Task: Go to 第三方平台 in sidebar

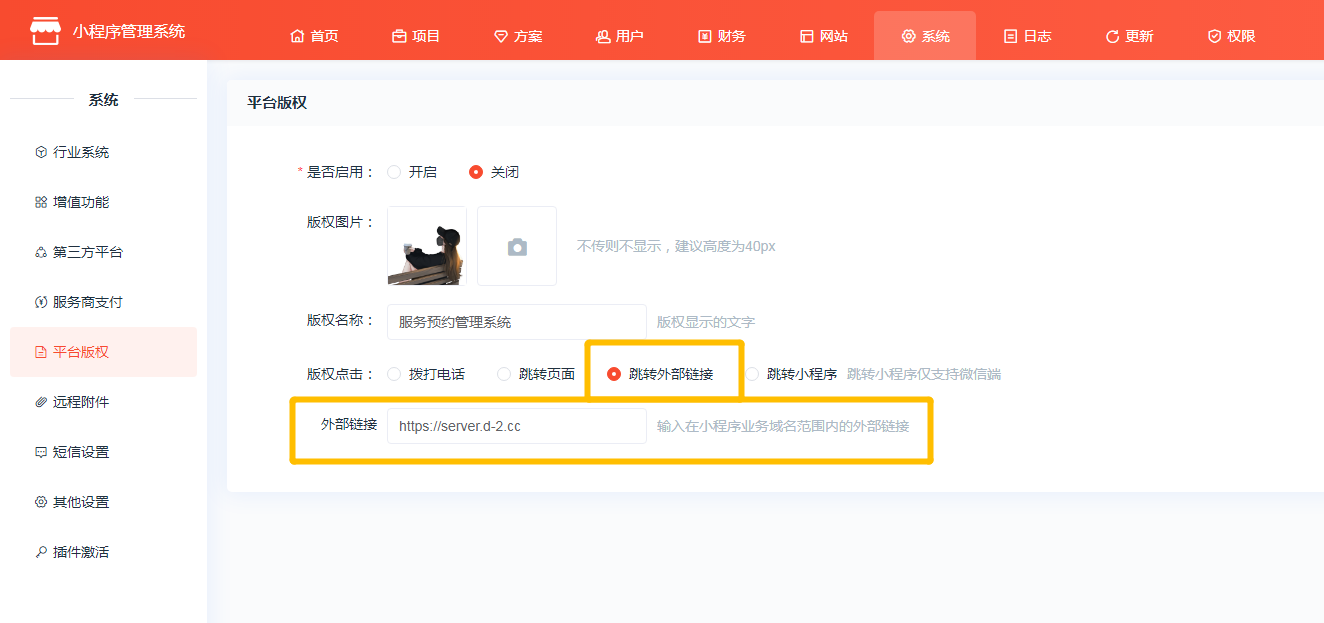Action: tap(103, 252)
